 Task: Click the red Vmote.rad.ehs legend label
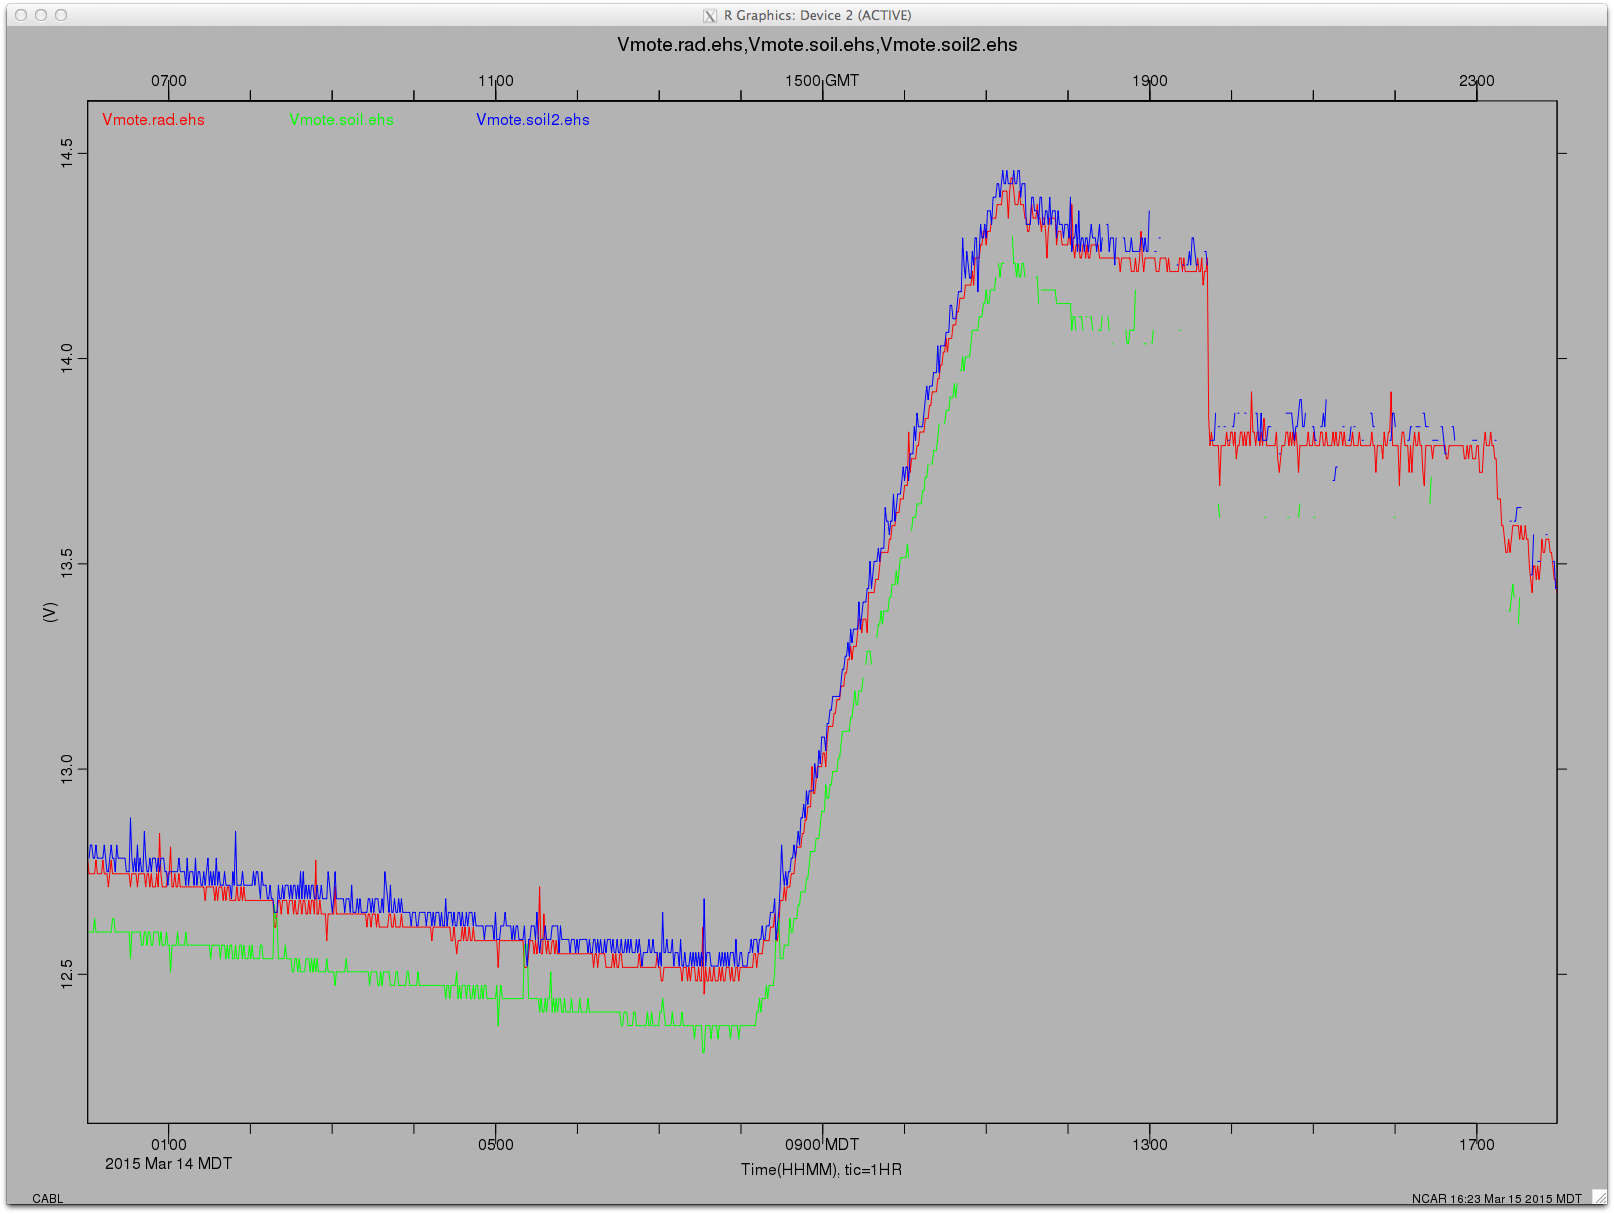153,120
